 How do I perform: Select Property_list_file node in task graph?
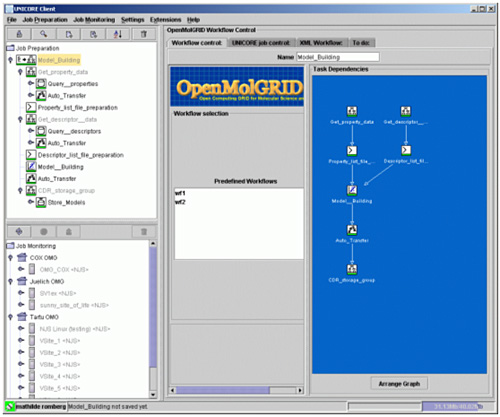click(352, 151)
